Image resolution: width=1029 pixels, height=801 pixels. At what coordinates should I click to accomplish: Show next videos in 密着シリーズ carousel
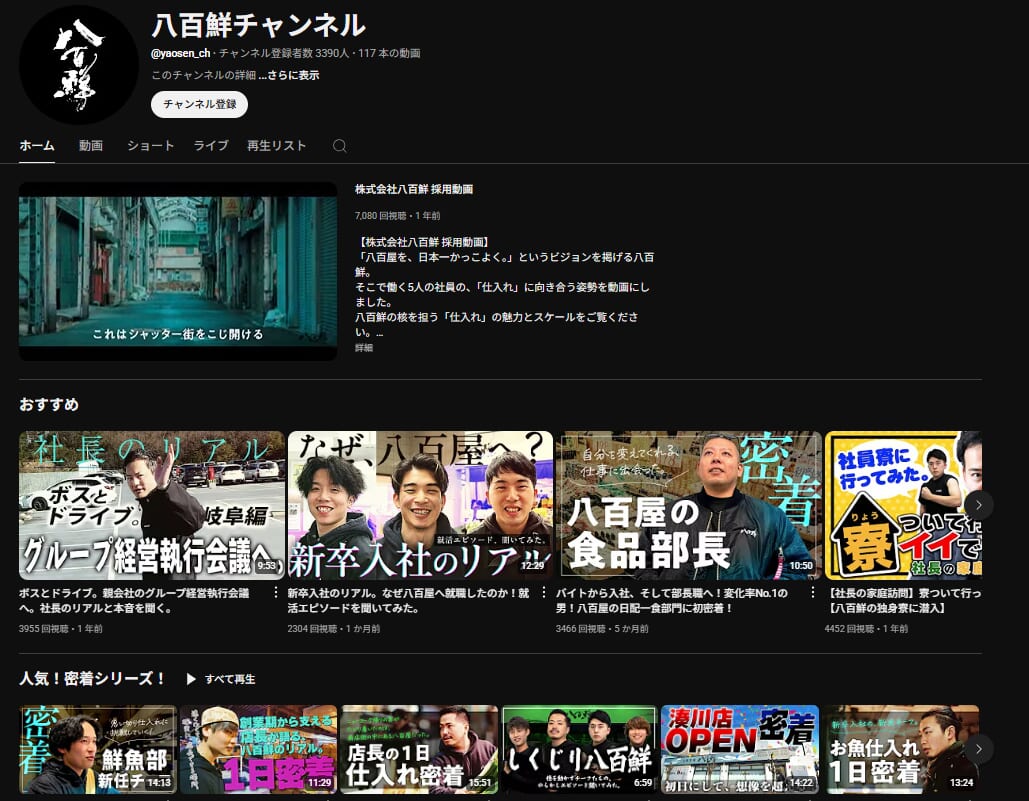click(x=978, y=749)
